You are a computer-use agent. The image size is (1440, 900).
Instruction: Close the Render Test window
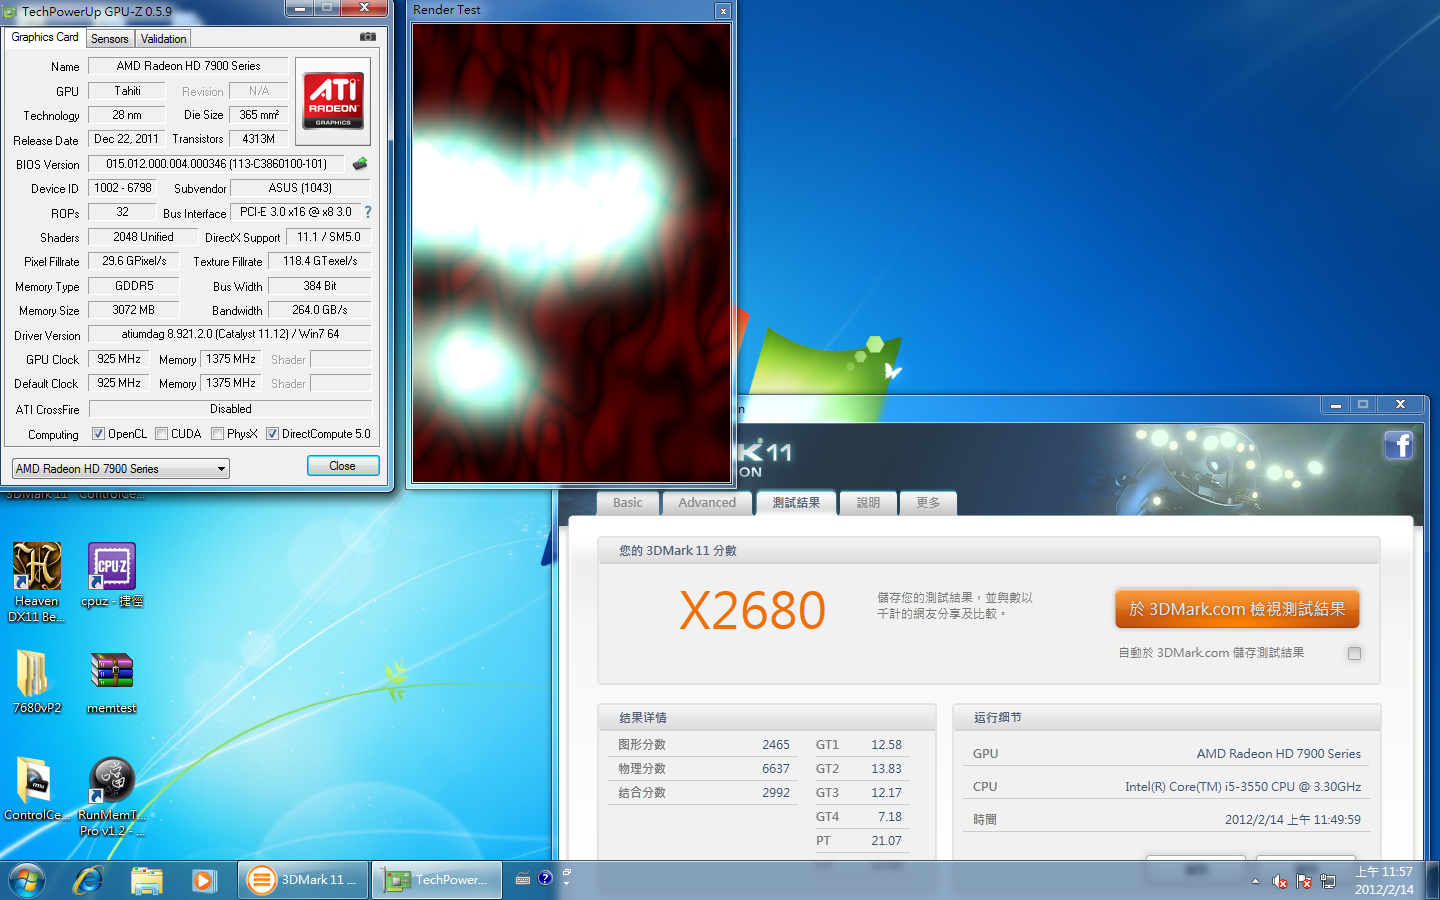pos(723,11)
